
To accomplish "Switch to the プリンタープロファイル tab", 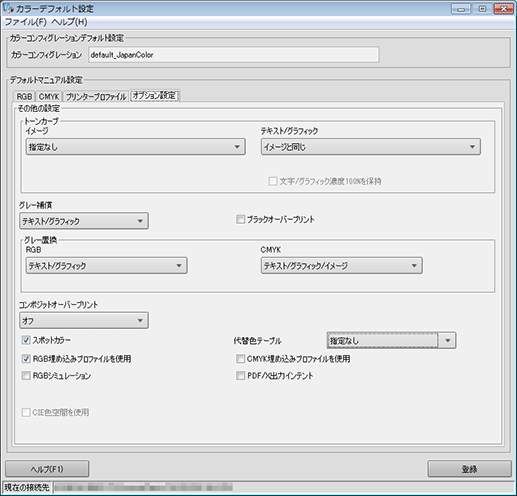I will coord(96,96).
